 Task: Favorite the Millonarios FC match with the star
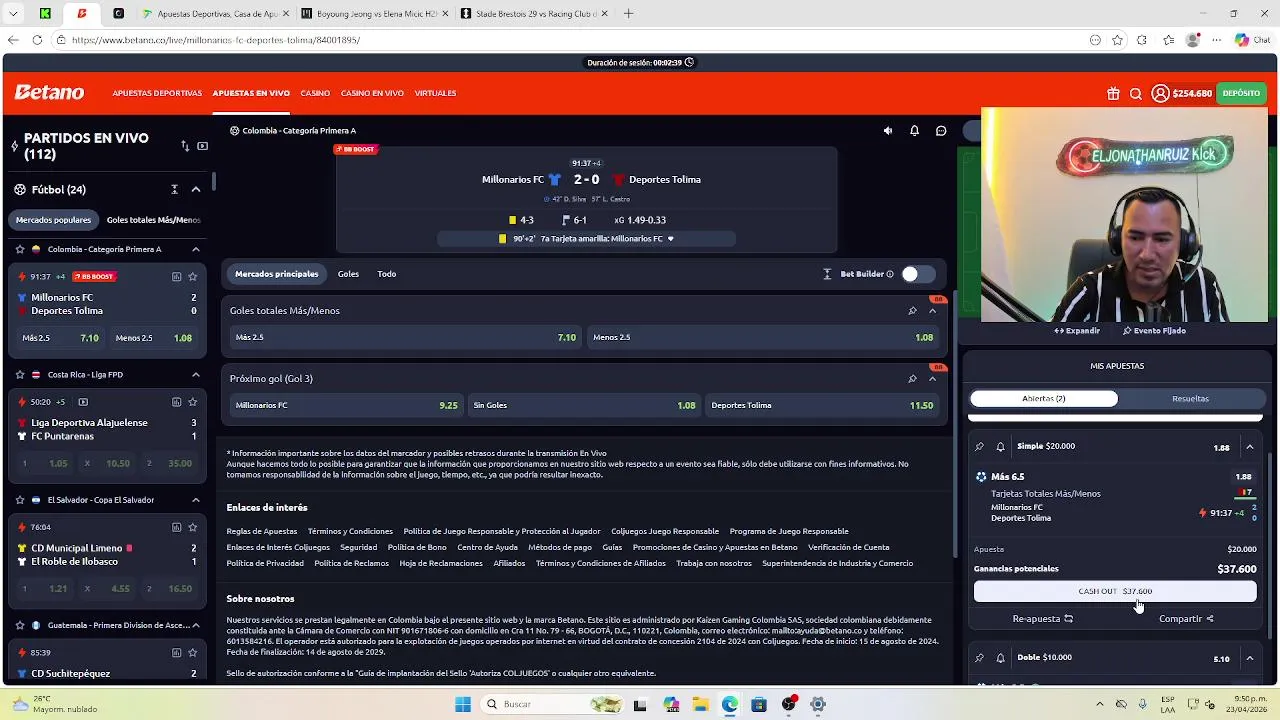click(x=193, y=277)
